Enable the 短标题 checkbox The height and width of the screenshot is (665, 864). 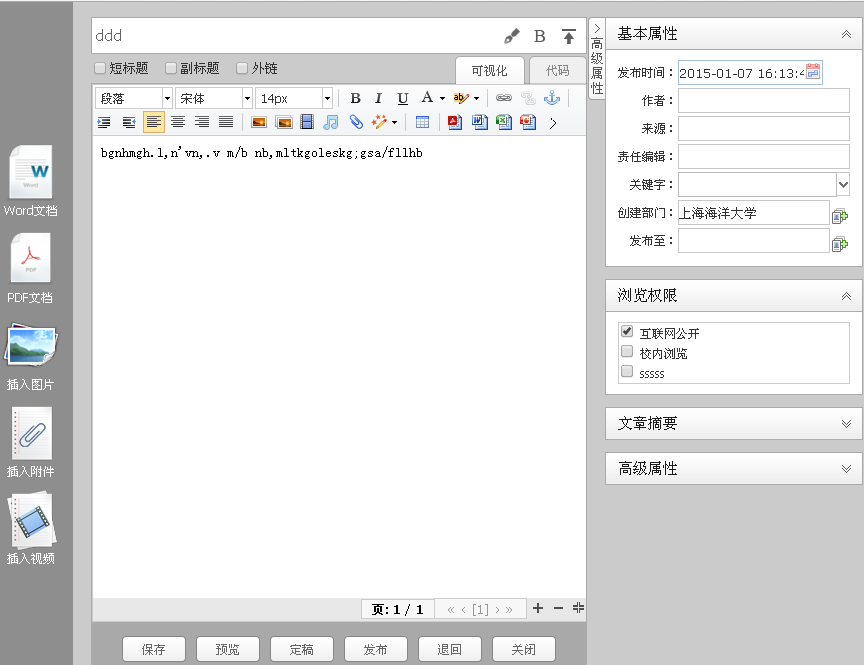coord(100,69)
